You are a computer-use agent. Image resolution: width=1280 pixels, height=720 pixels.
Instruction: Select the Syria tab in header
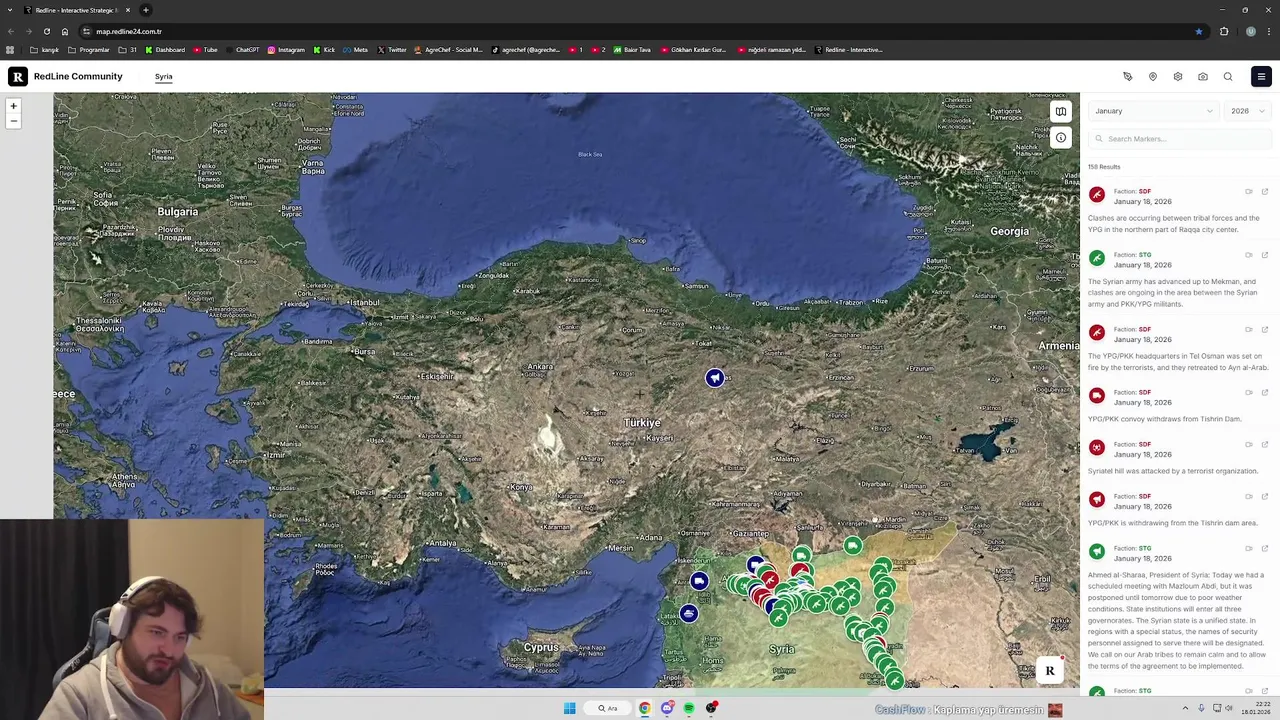pos(163,77)
